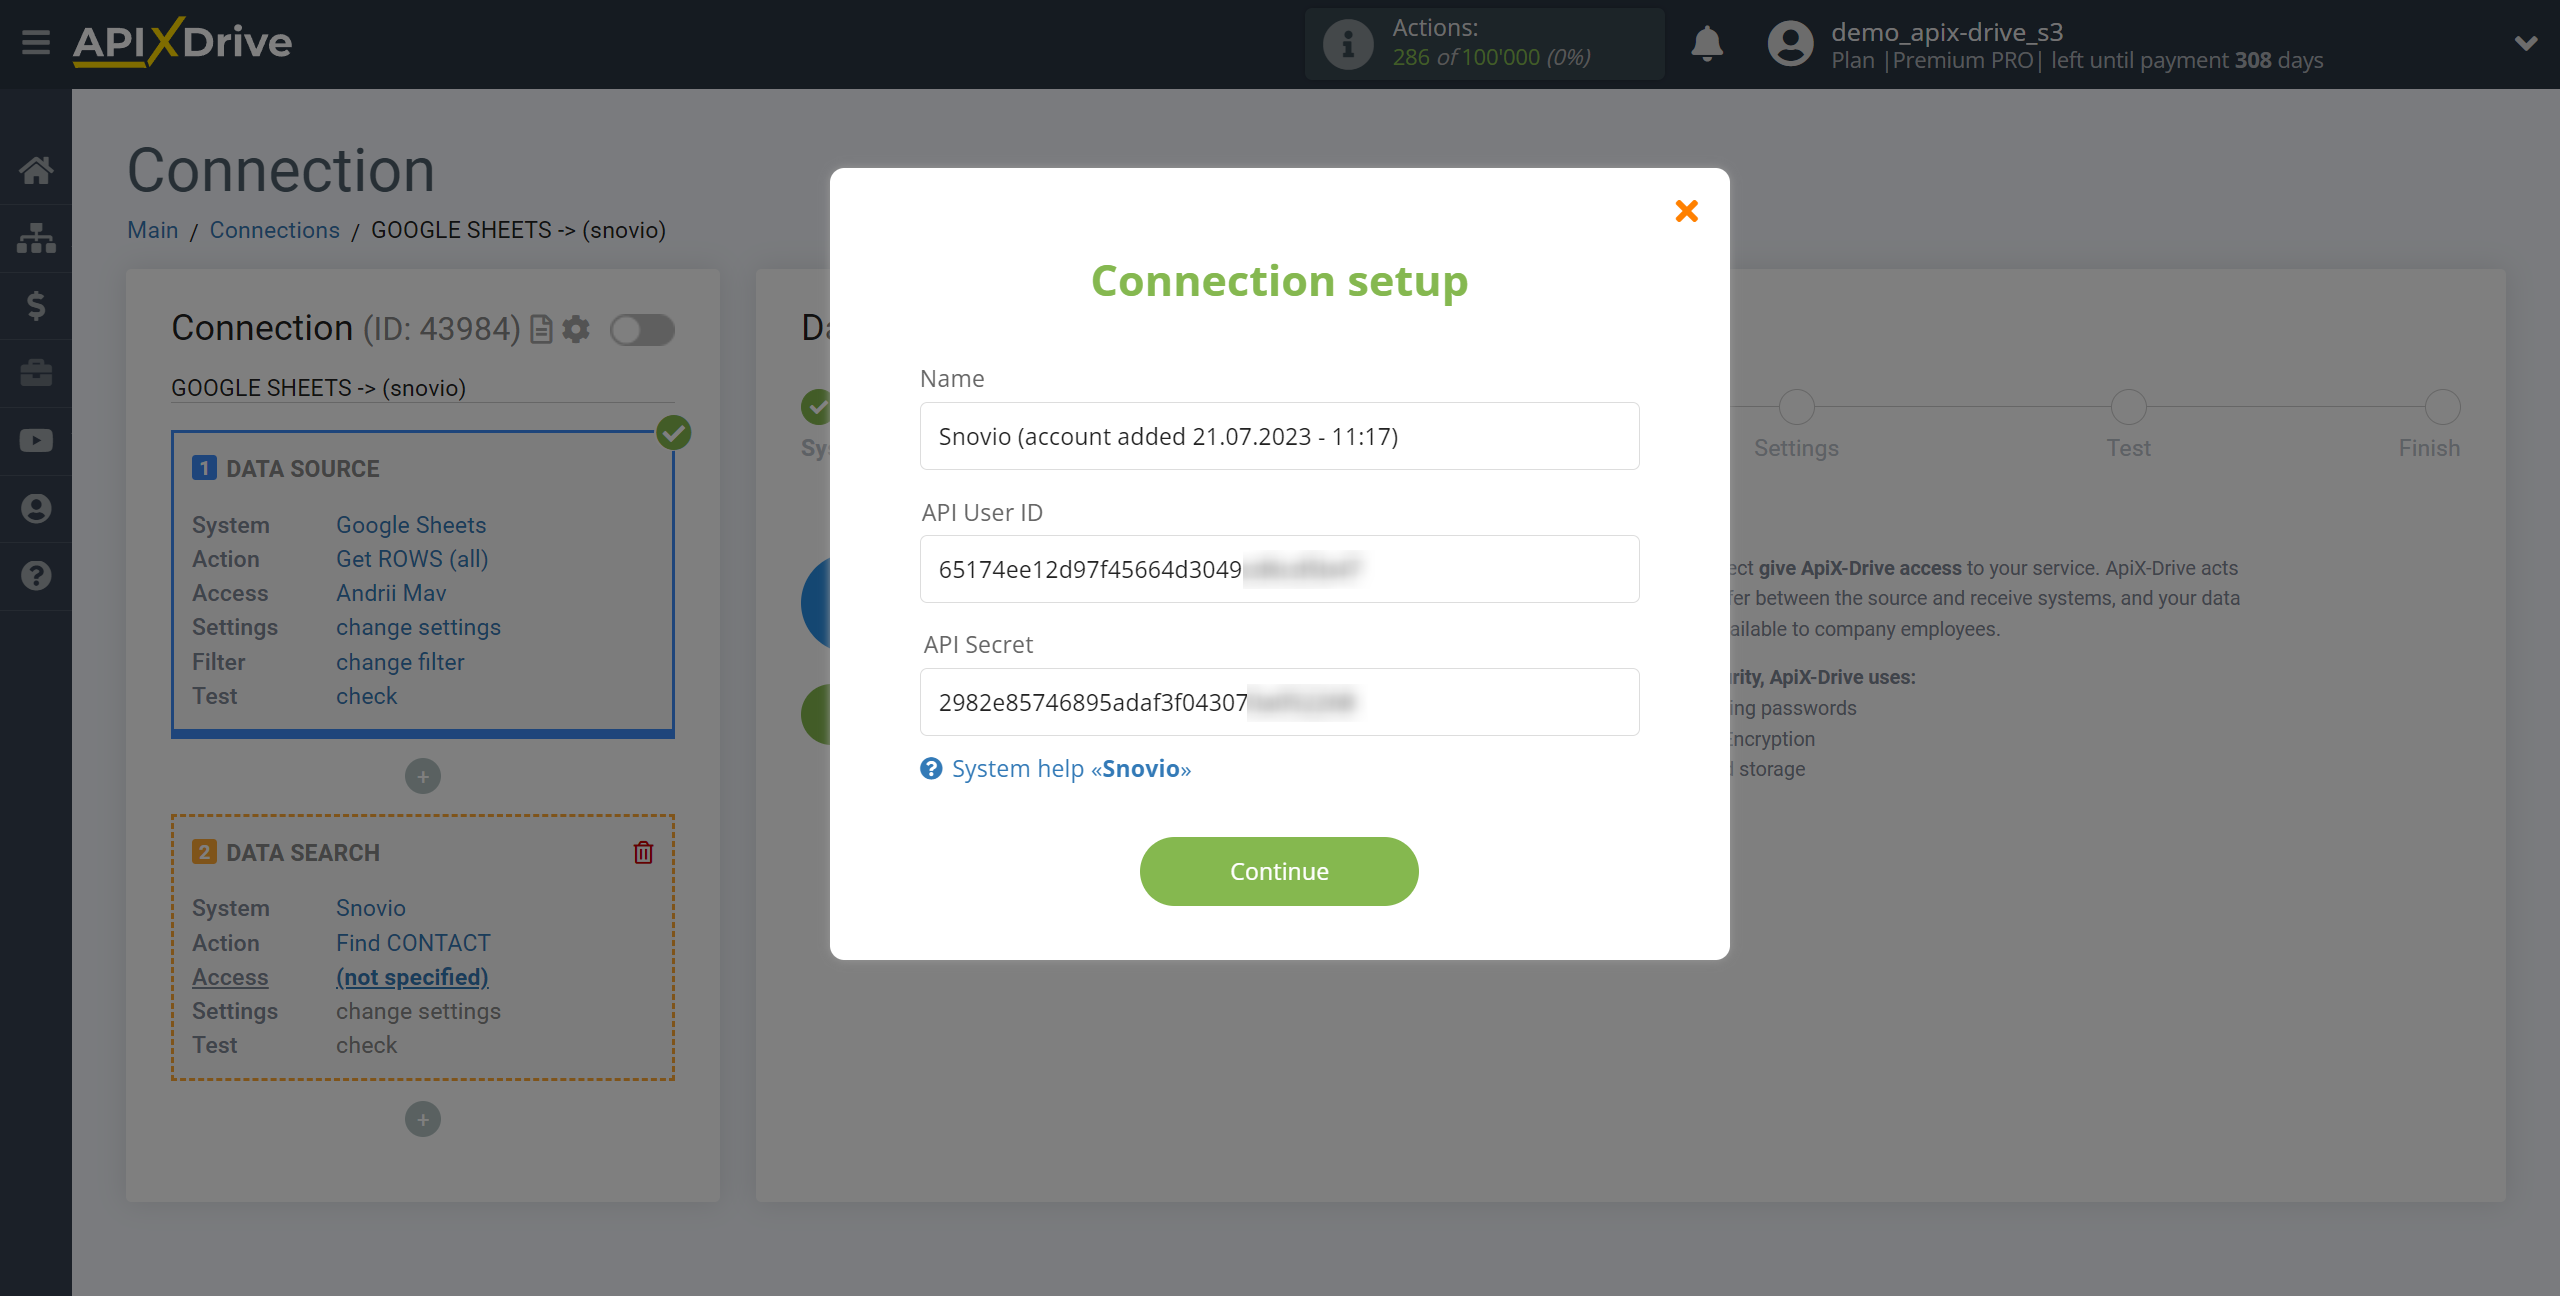Image resolution: width=2560 pixels, height=1296 pixels.
Task: Select the API User ID input field
Action: click(x=1279, y=569)
